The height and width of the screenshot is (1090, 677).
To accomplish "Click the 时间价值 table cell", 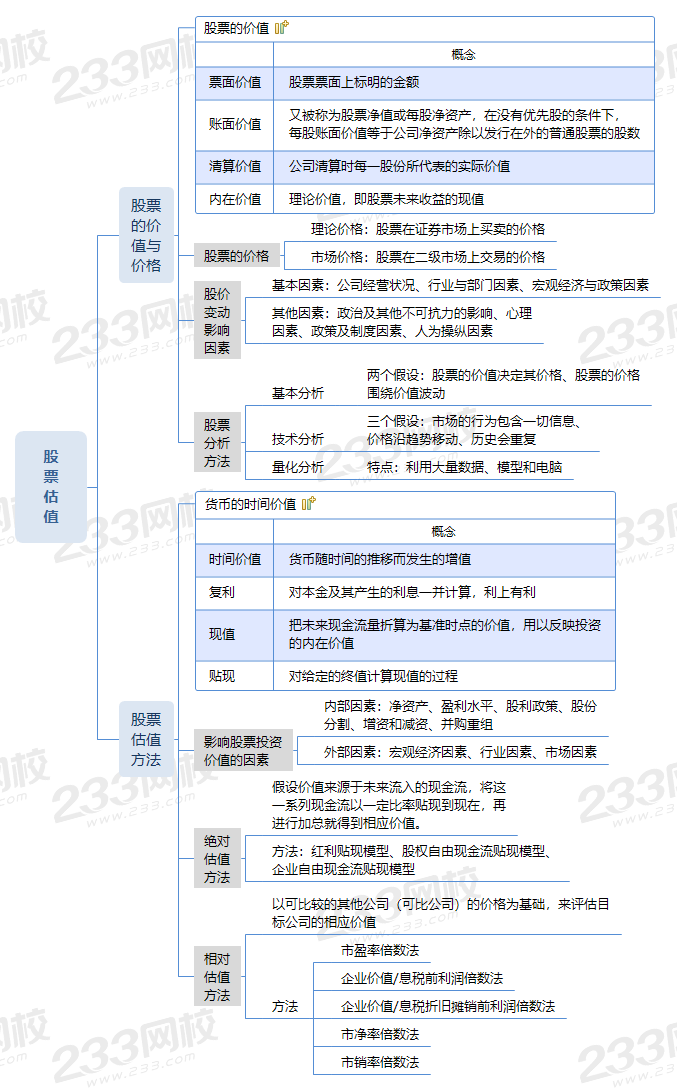I will 235,559.
